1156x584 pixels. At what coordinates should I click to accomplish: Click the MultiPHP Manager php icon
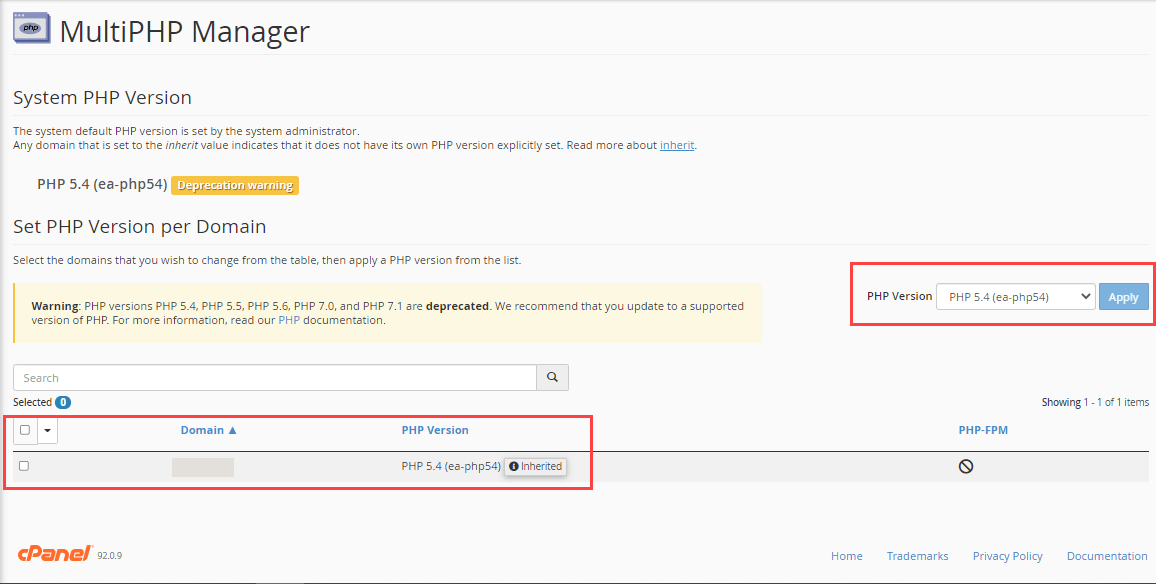click(x=32, y=28)
